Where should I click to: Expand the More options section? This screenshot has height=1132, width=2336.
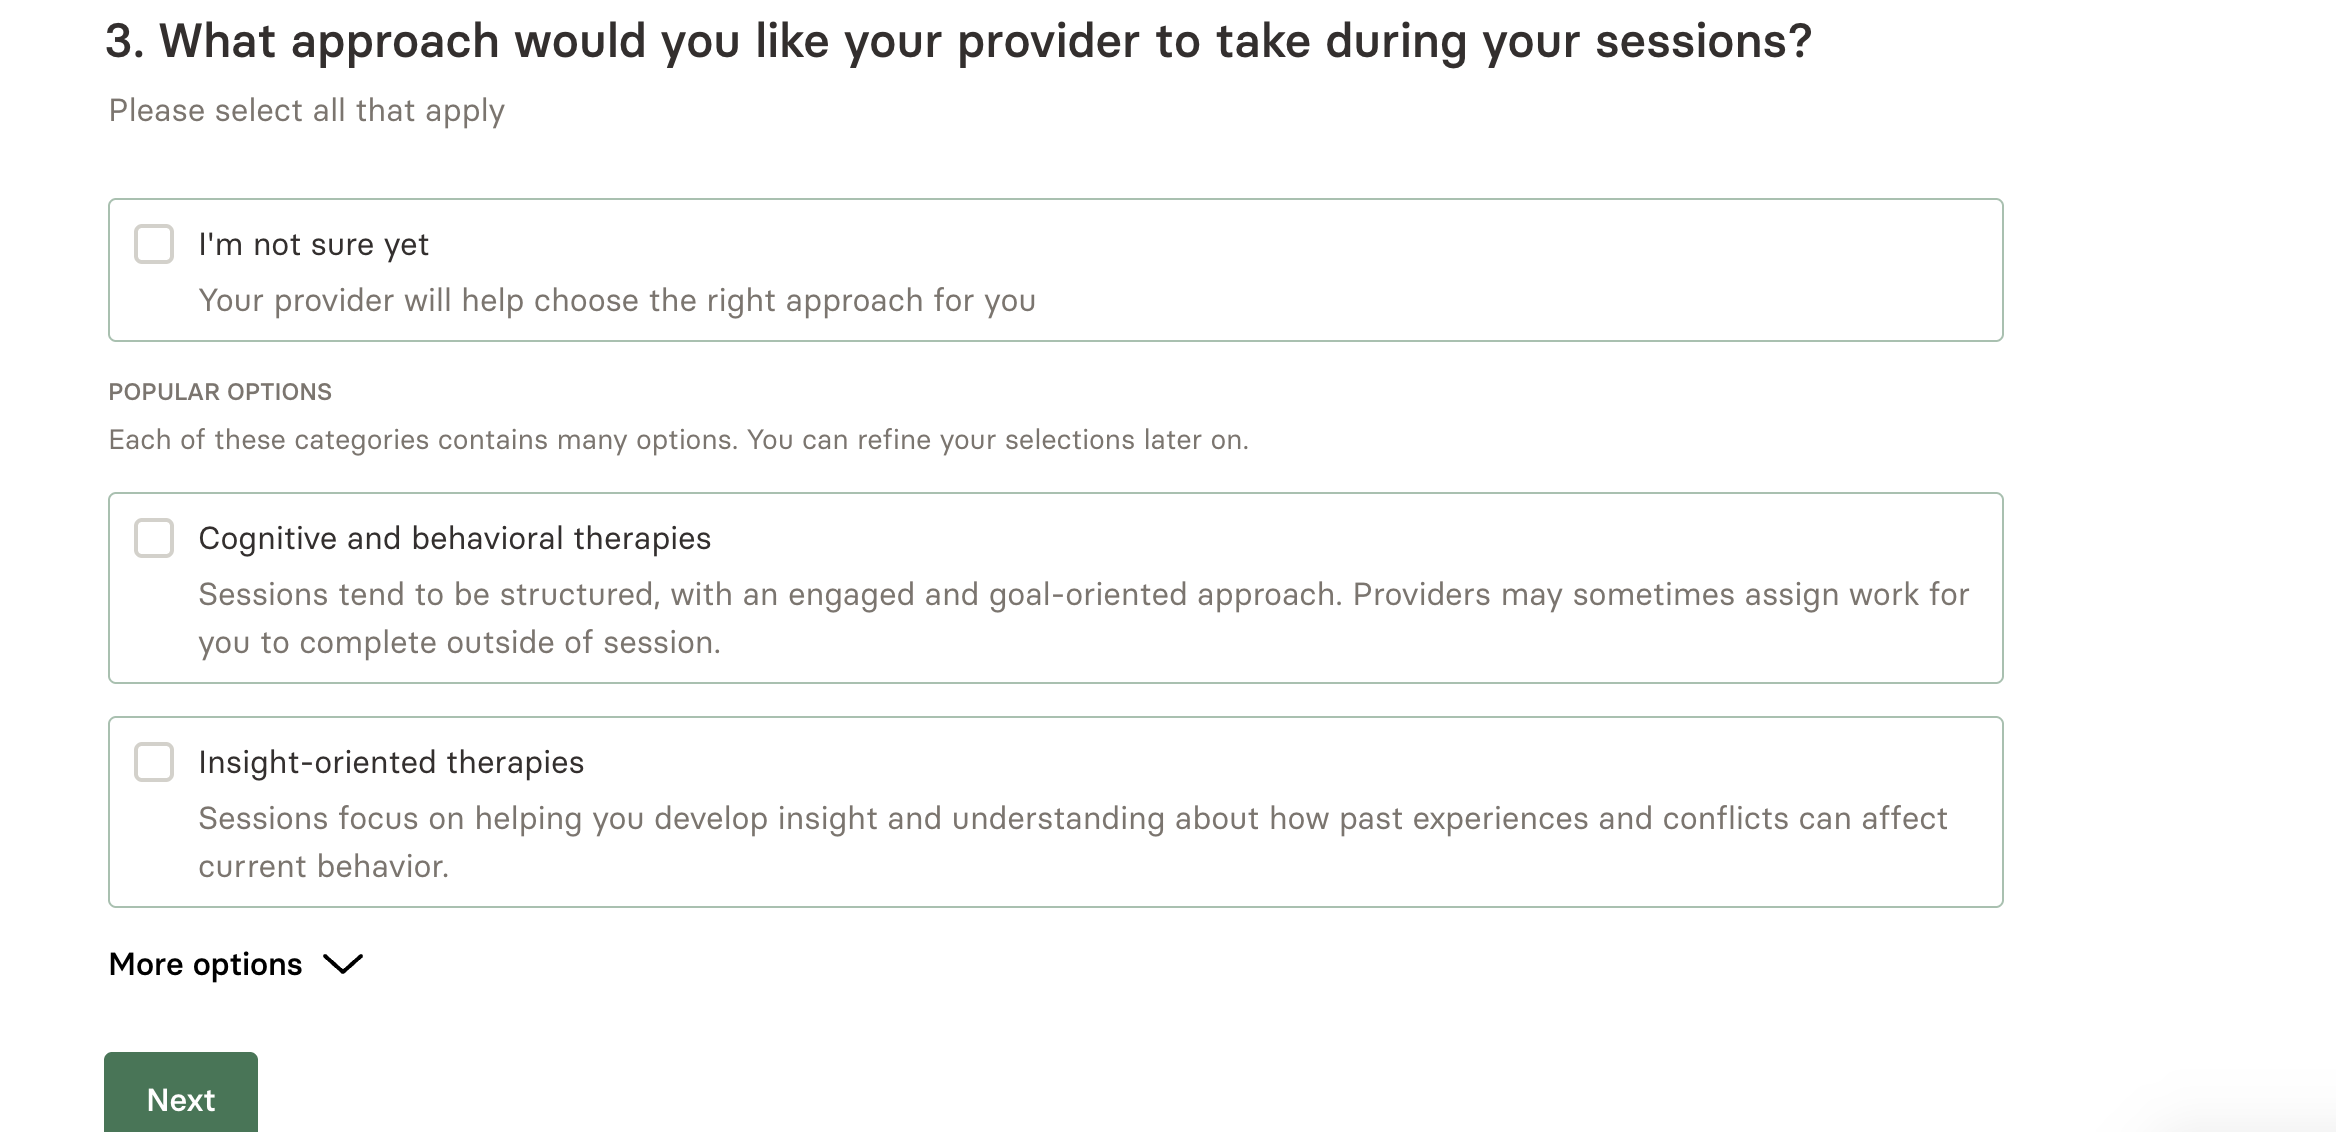coord(206,964)
